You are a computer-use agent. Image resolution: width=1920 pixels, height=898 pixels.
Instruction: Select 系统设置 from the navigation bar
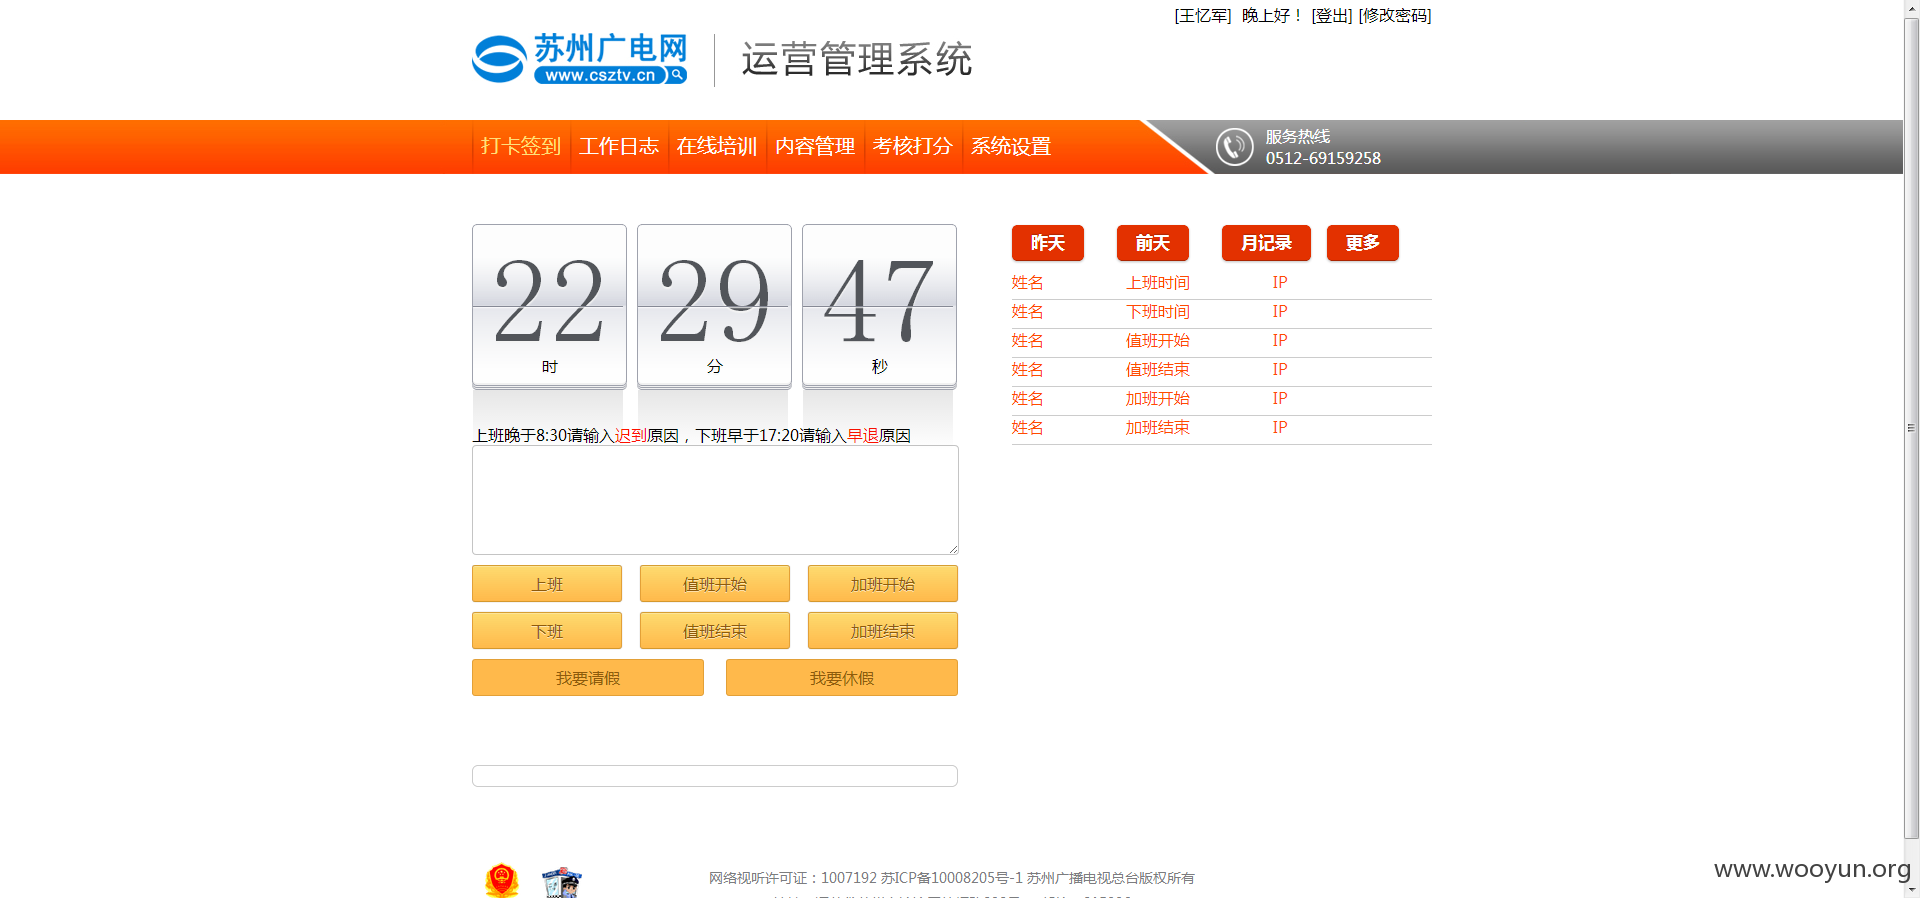coord(1011,146)
